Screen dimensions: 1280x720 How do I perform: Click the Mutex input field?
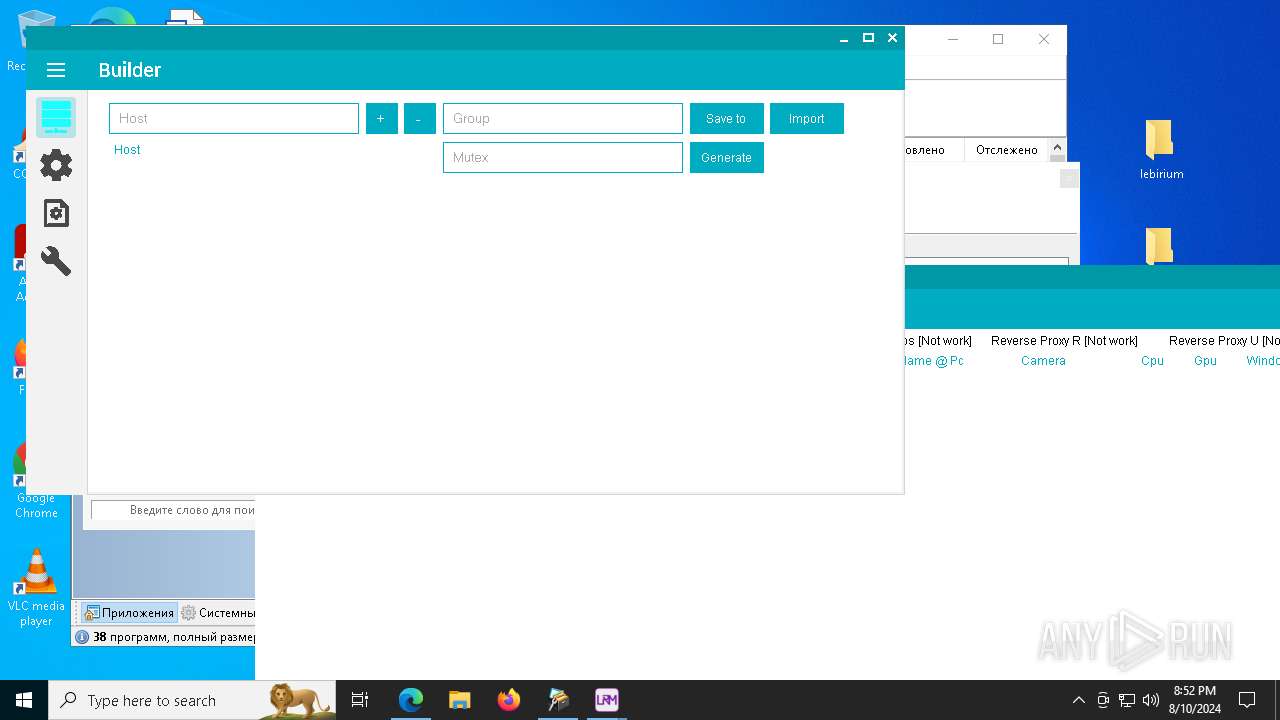[x=563, y=157]
